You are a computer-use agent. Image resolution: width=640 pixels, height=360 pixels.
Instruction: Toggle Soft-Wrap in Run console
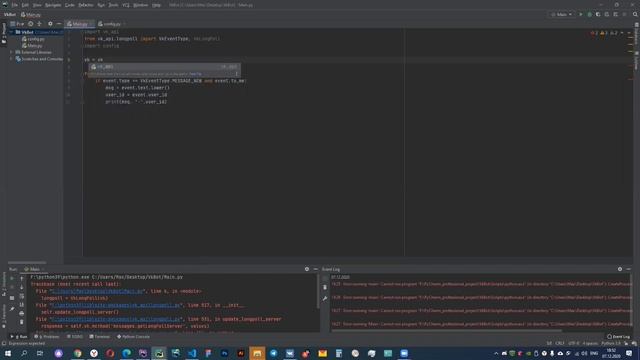pos(22,296)
